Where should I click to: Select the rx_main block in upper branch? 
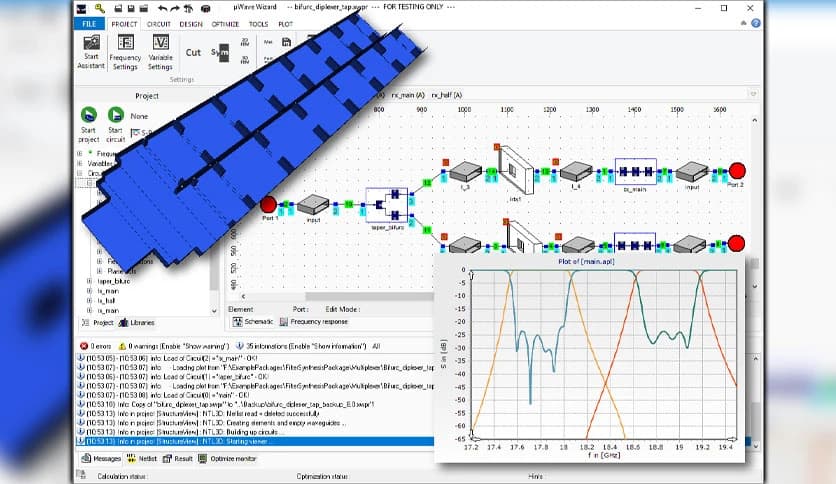pyautogui.click(x=636, y=172)
